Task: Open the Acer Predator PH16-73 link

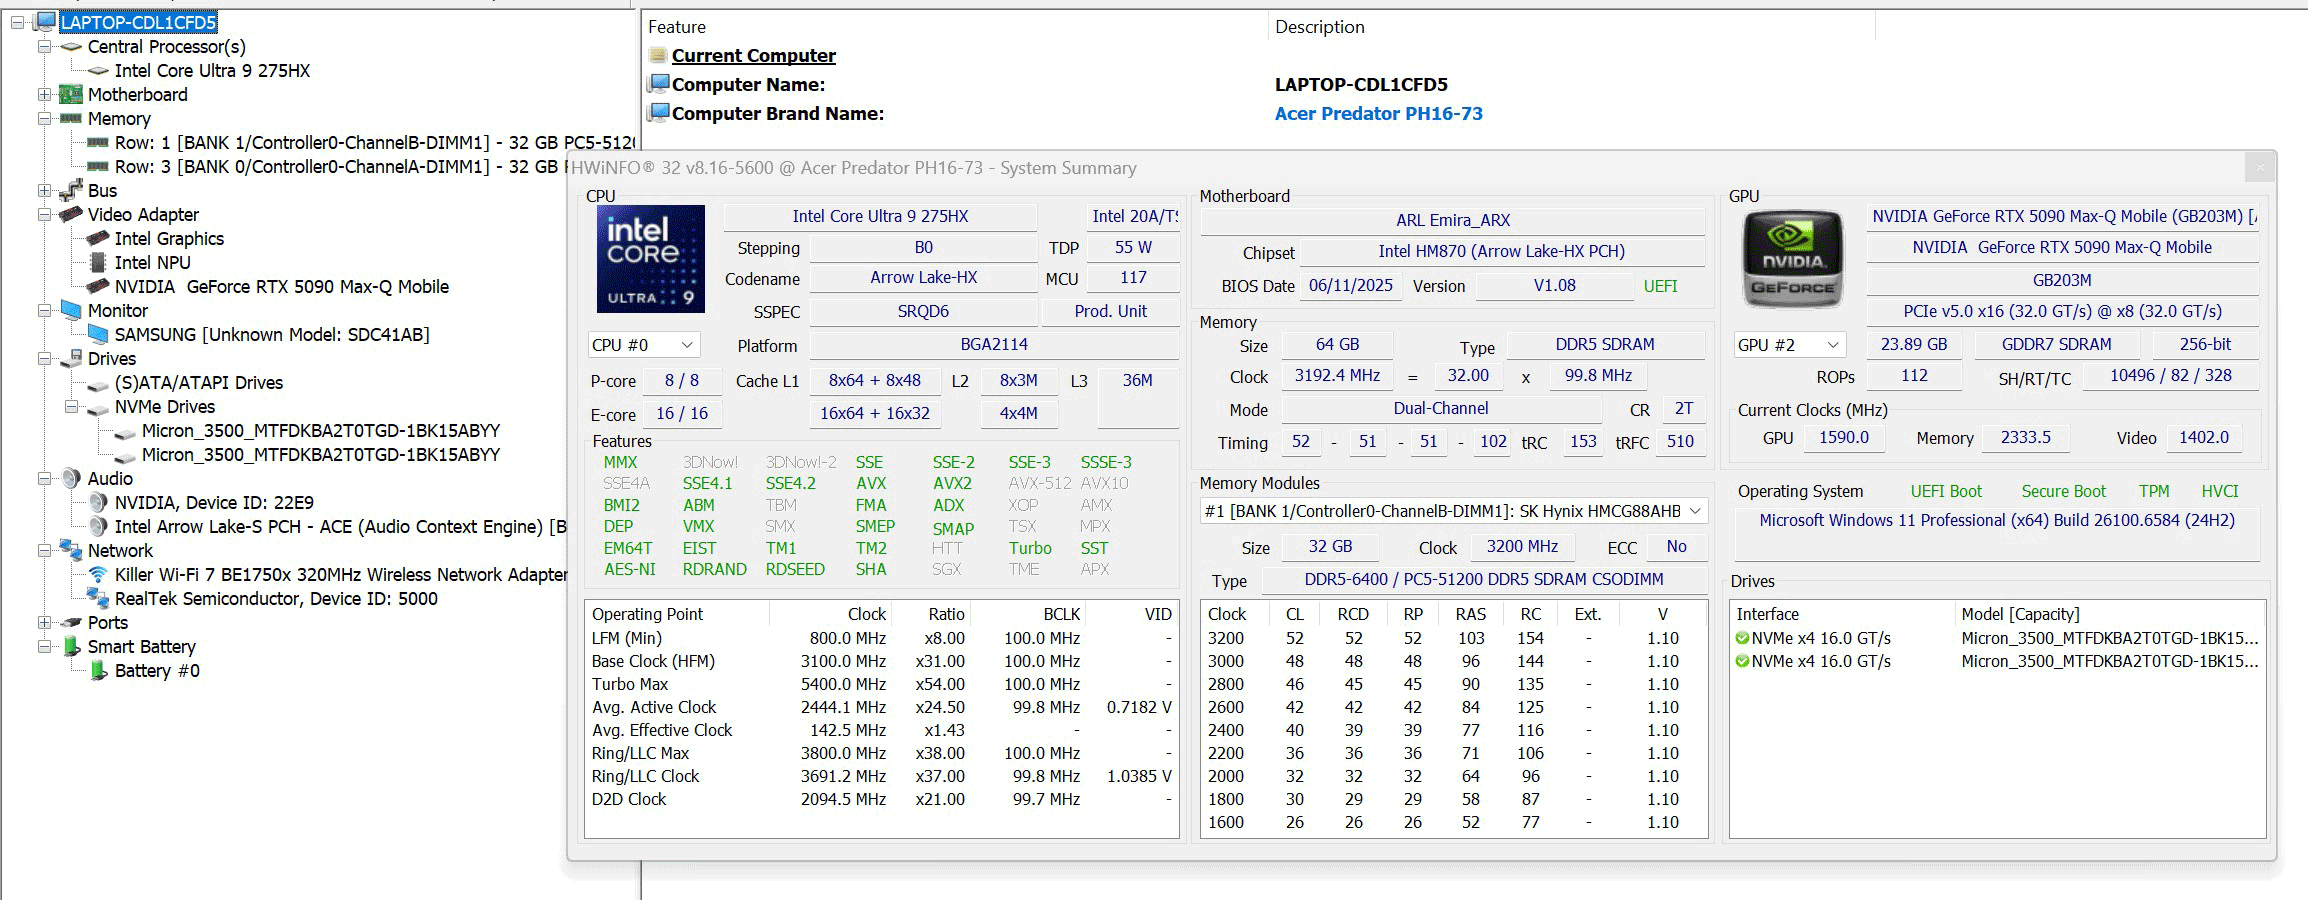Action: 1378,114
